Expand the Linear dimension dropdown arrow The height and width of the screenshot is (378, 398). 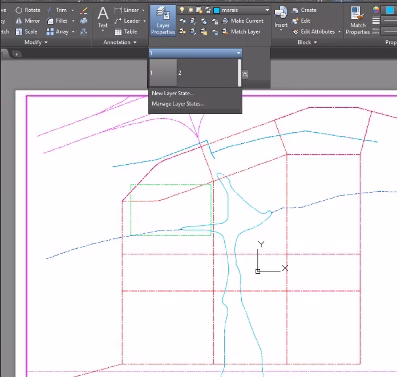(143, 10)
